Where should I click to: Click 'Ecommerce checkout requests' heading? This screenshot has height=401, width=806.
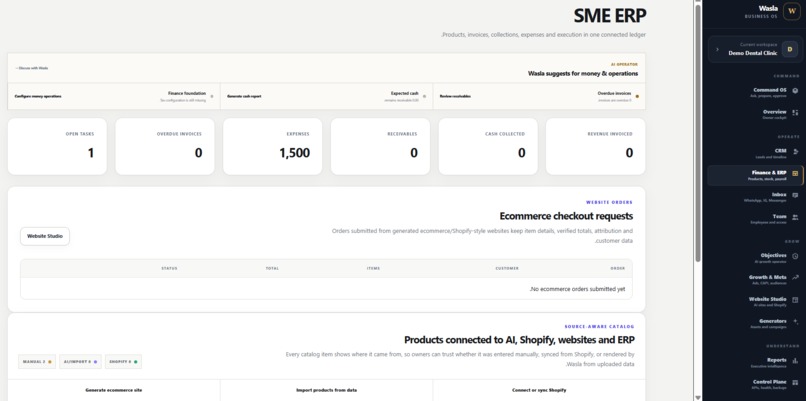(x=566, y=216)
